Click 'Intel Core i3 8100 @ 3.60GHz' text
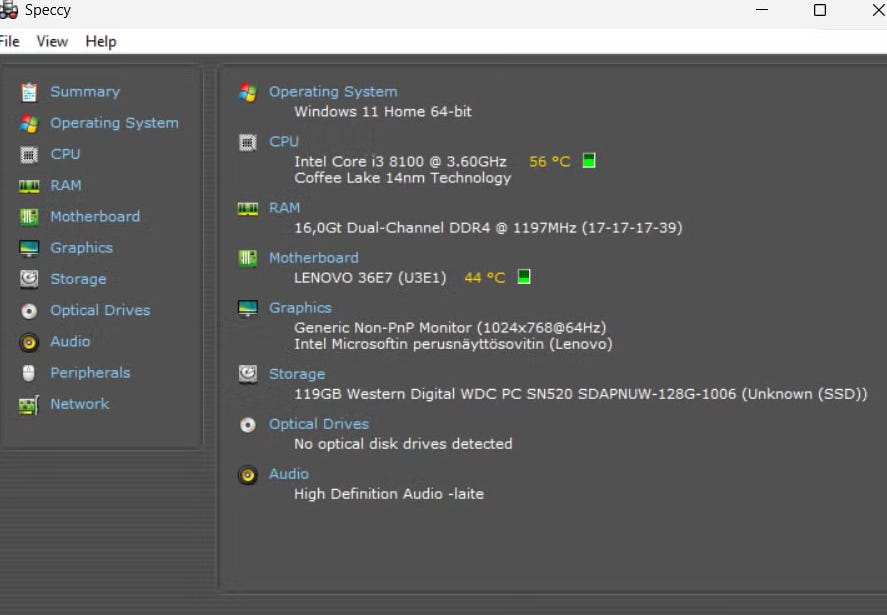Image resolution: width=887 pixels, height=615 pixels. (400, 161)
